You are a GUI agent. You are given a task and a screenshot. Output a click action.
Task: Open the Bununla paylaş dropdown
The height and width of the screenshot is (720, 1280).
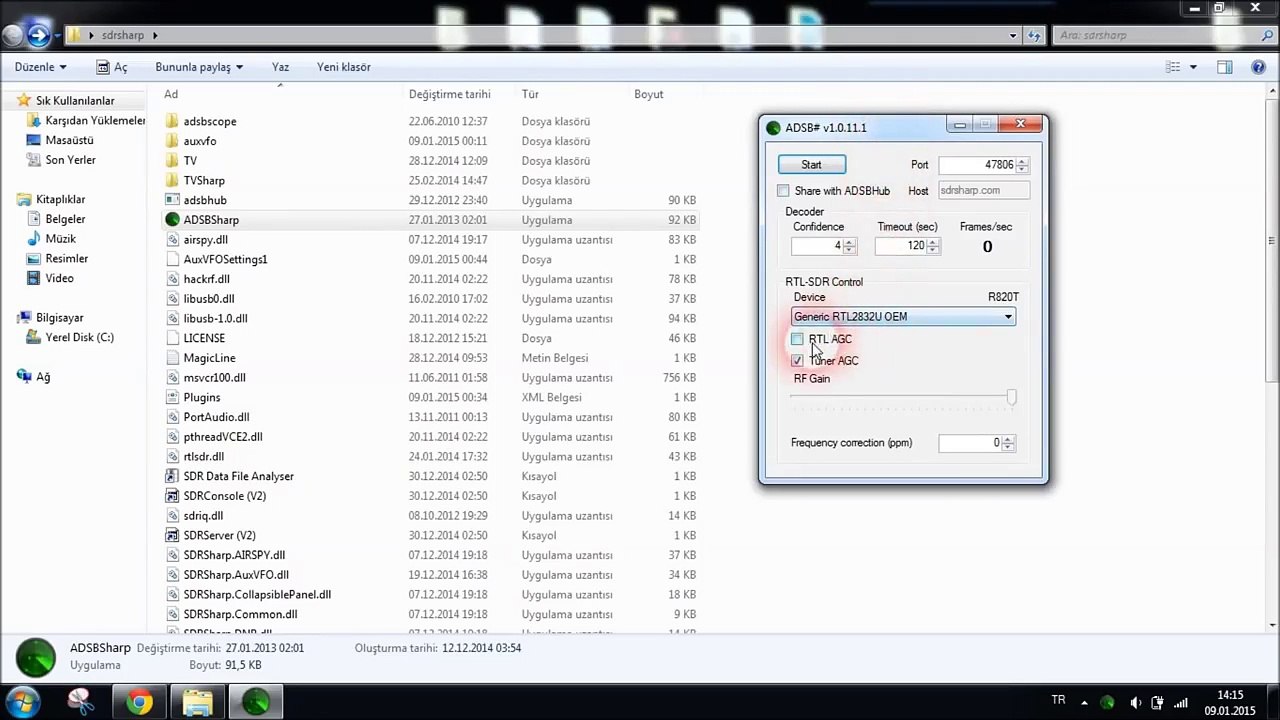199,67
